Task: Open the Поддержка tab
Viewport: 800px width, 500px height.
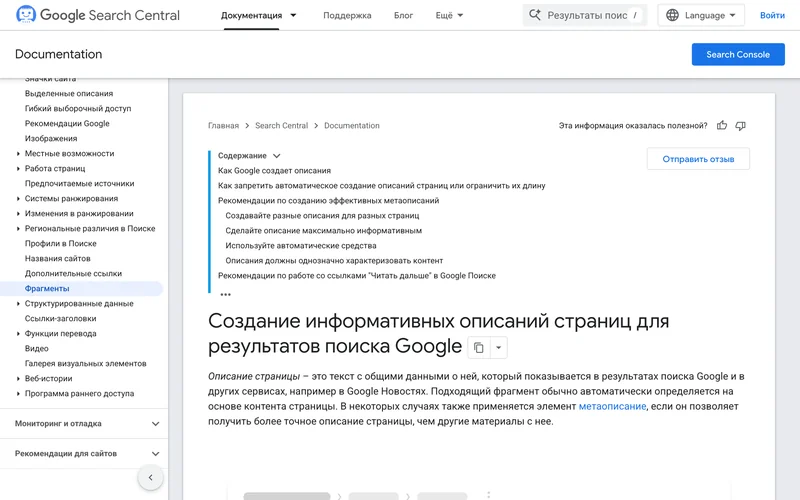Action: 347,15
